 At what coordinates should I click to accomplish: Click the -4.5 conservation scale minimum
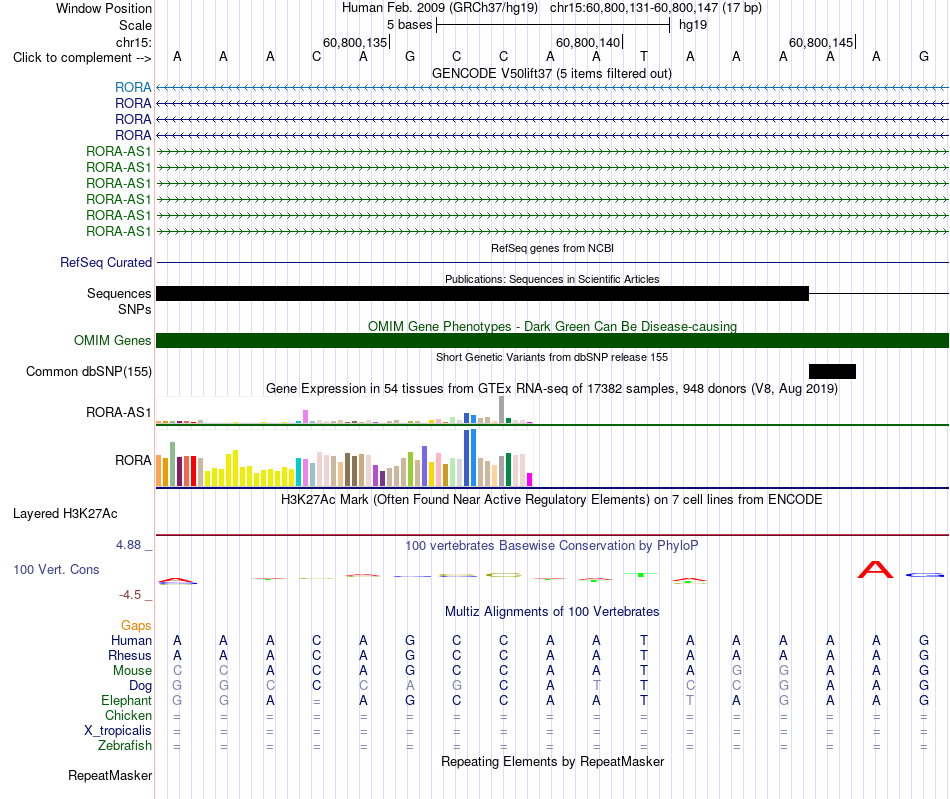point(130,595)
